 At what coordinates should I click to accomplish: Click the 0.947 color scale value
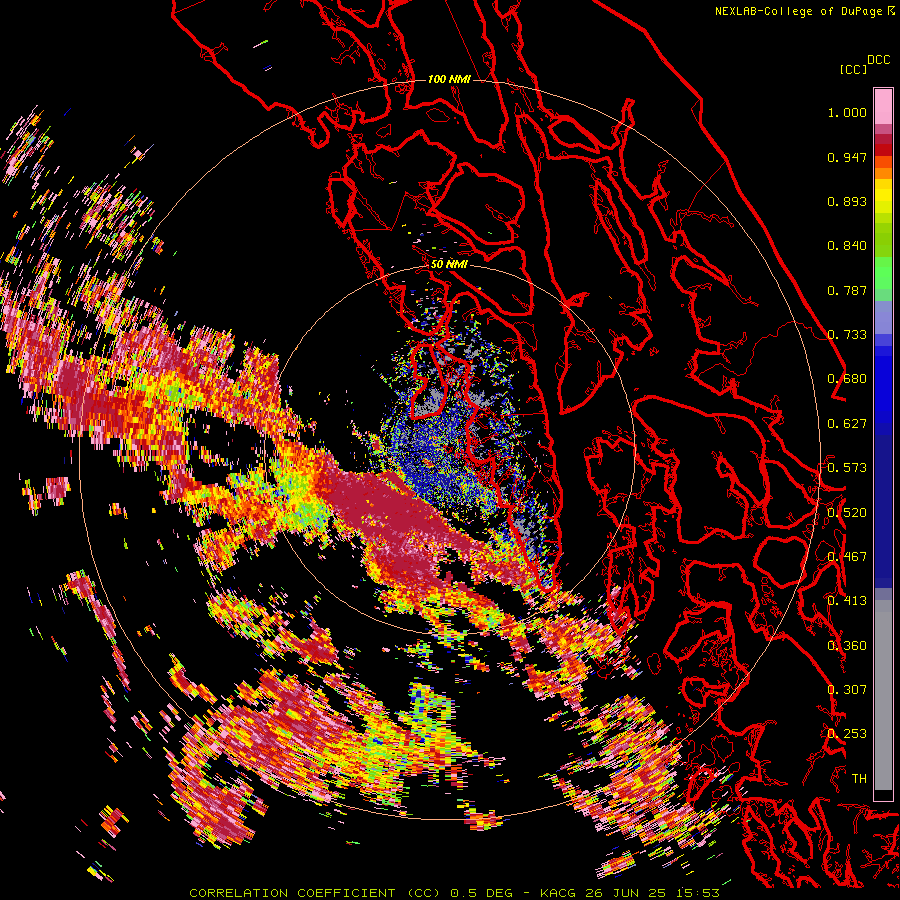[x=847, y=157]
